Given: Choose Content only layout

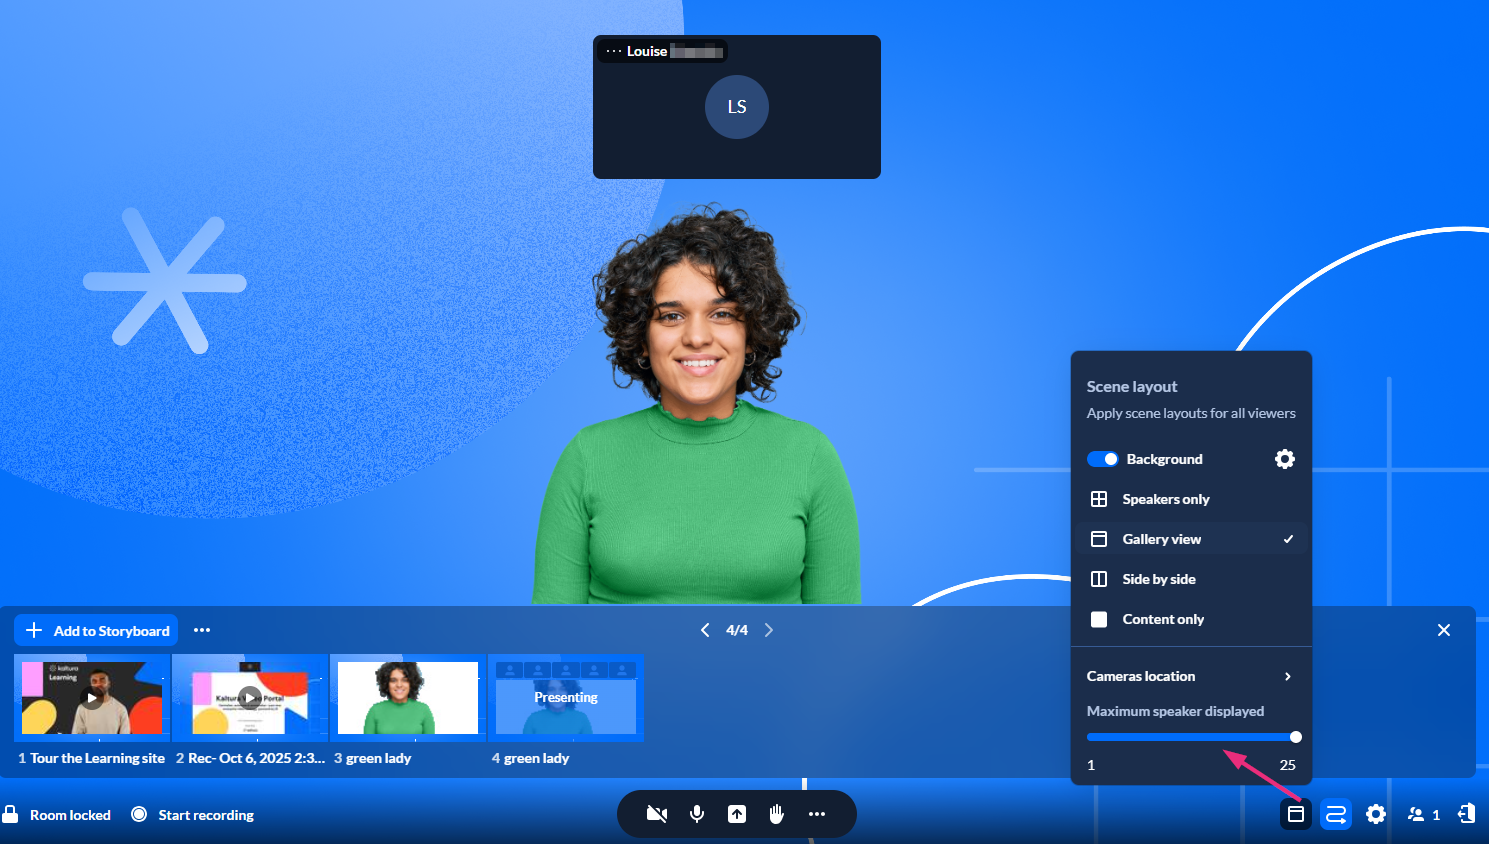Looking at the screenshot, I should 1191,619.
